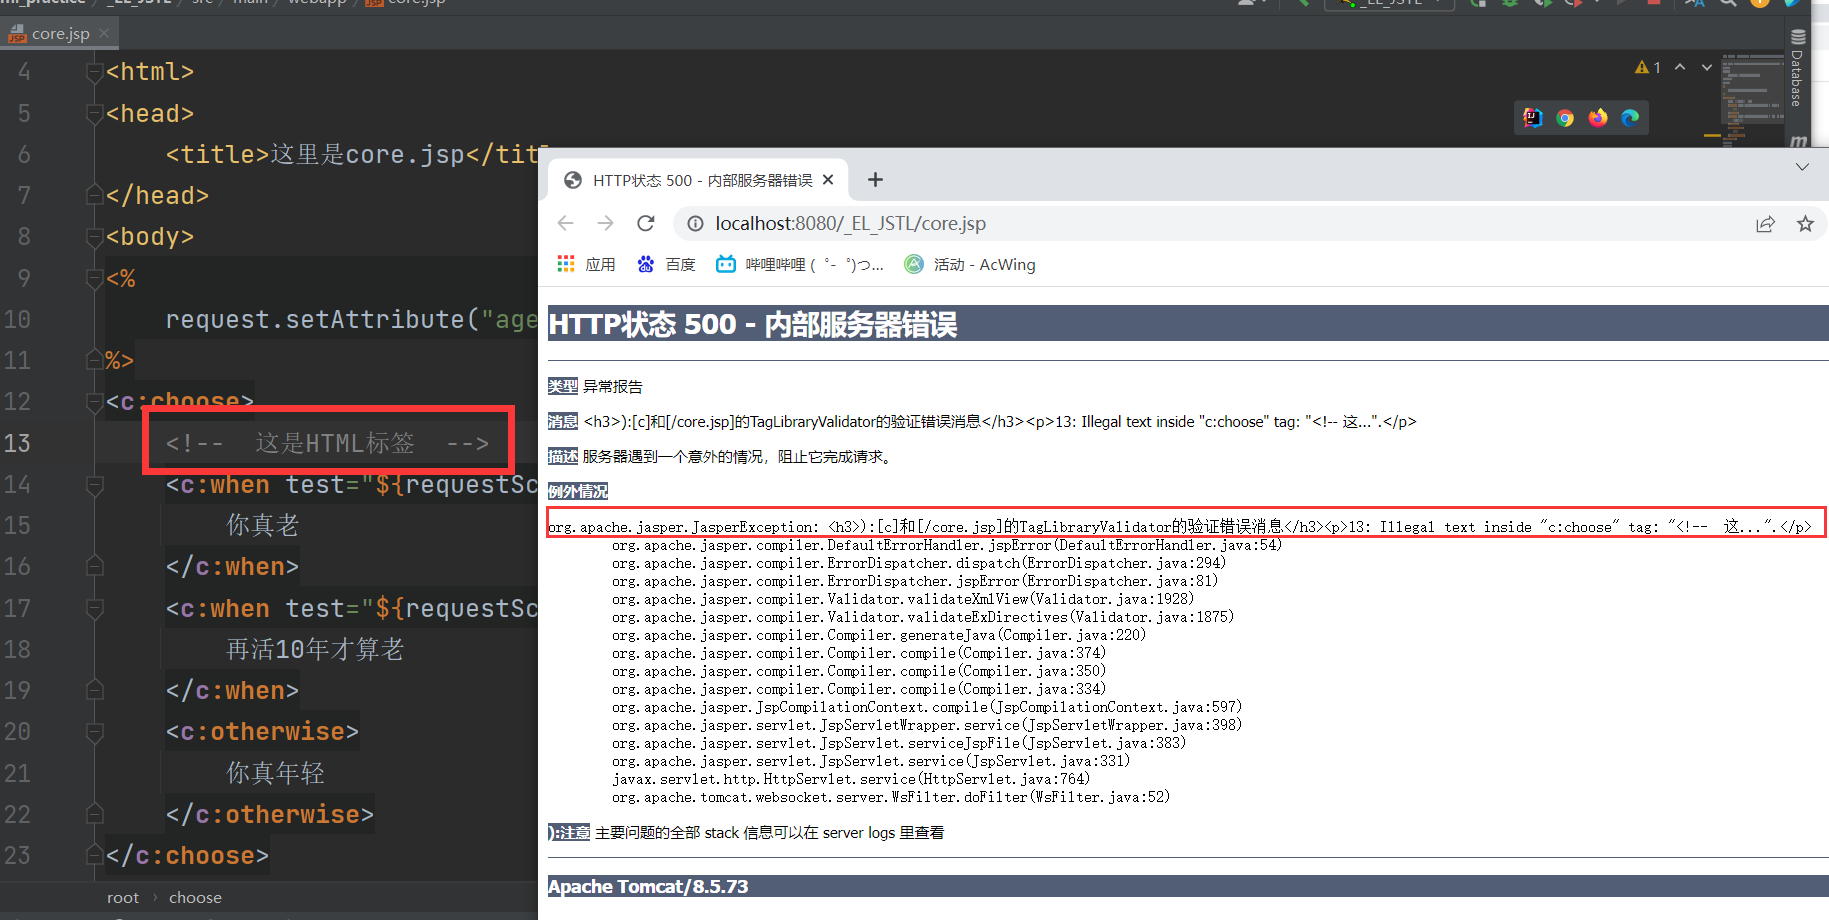Click the request.setAttribute code line
Image resolution: width=1829 pixels, height=920 pixels.
tap(352, 319)
